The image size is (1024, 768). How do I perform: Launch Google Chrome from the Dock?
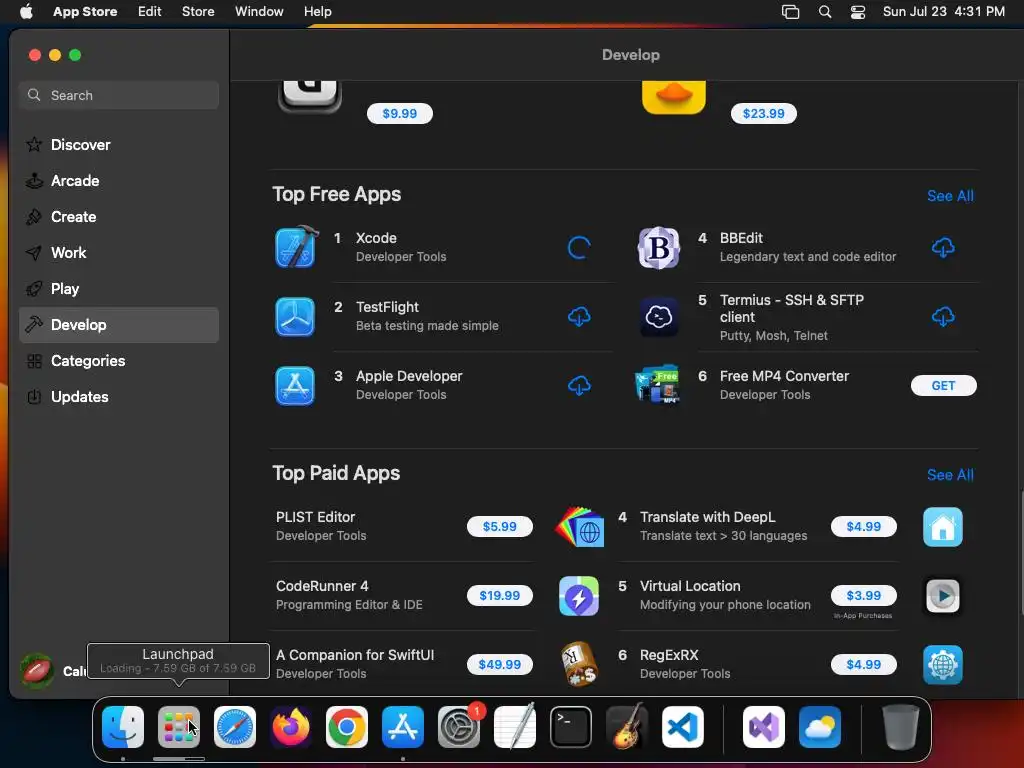click(x=347, y=727)
